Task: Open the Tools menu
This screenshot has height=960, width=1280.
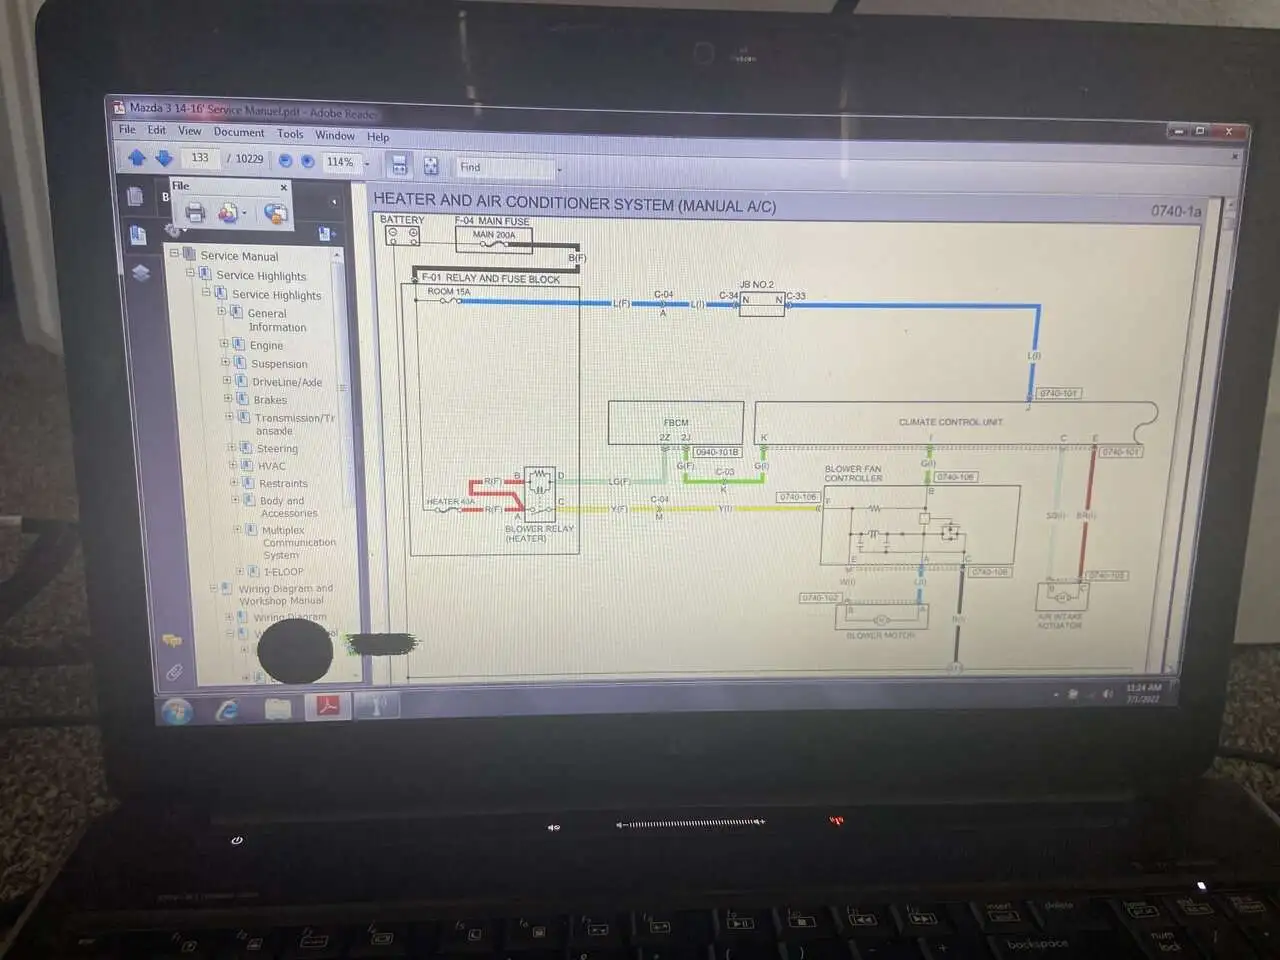Action: click(x=290, y=134)
